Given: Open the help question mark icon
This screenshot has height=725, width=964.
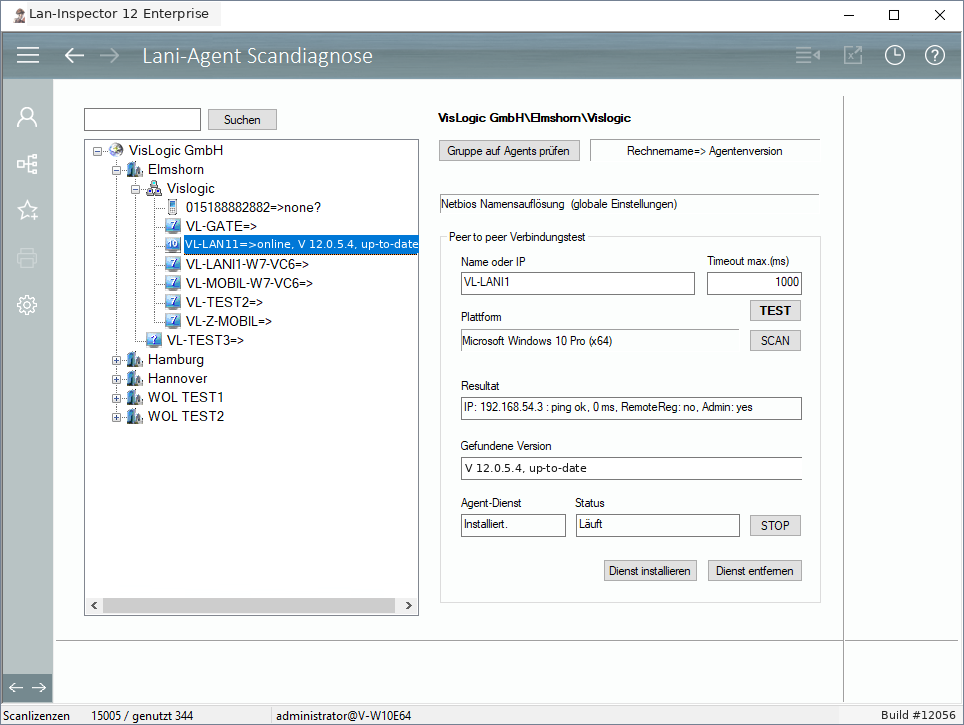Looking at the screenshot, I should pyautogui.click(x=934, y=55).
